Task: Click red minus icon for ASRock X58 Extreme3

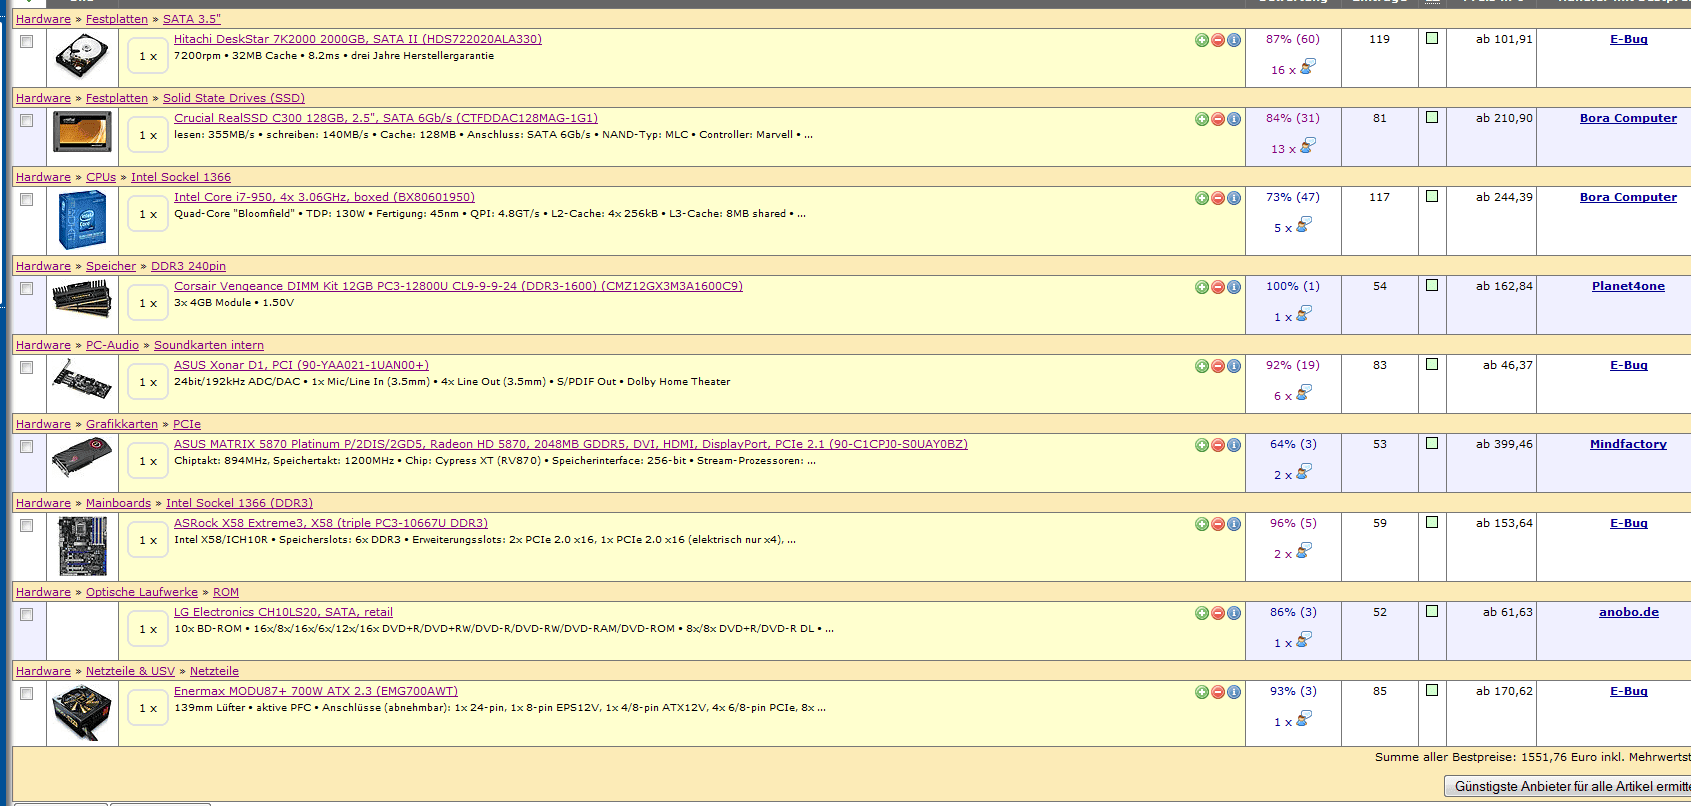Action: pos(1218,524)
